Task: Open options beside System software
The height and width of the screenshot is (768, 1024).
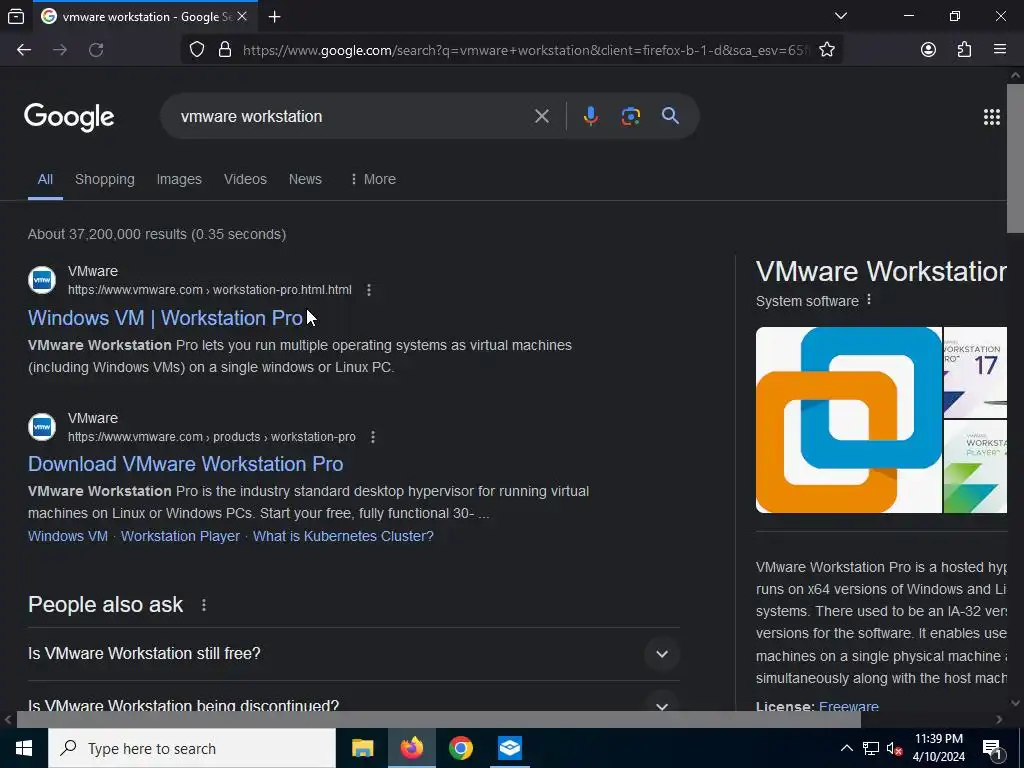Action: tap(869, 300)
